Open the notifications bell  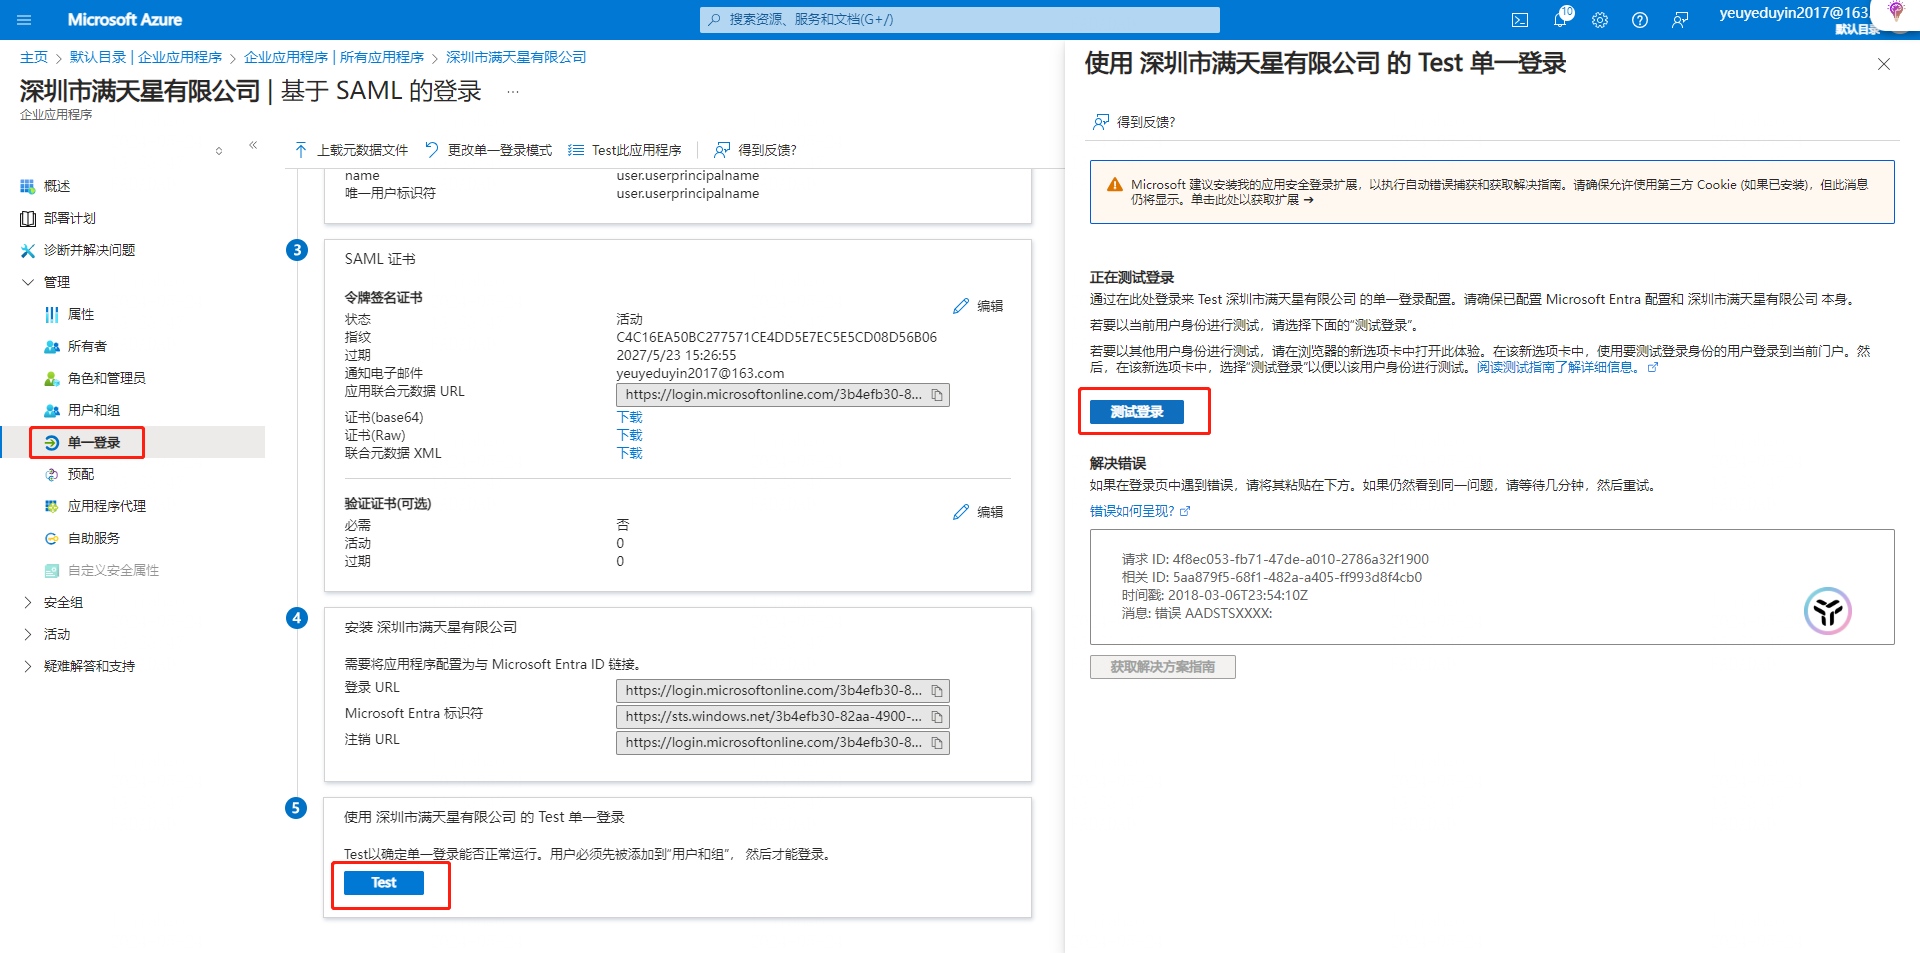[1560, 19]
